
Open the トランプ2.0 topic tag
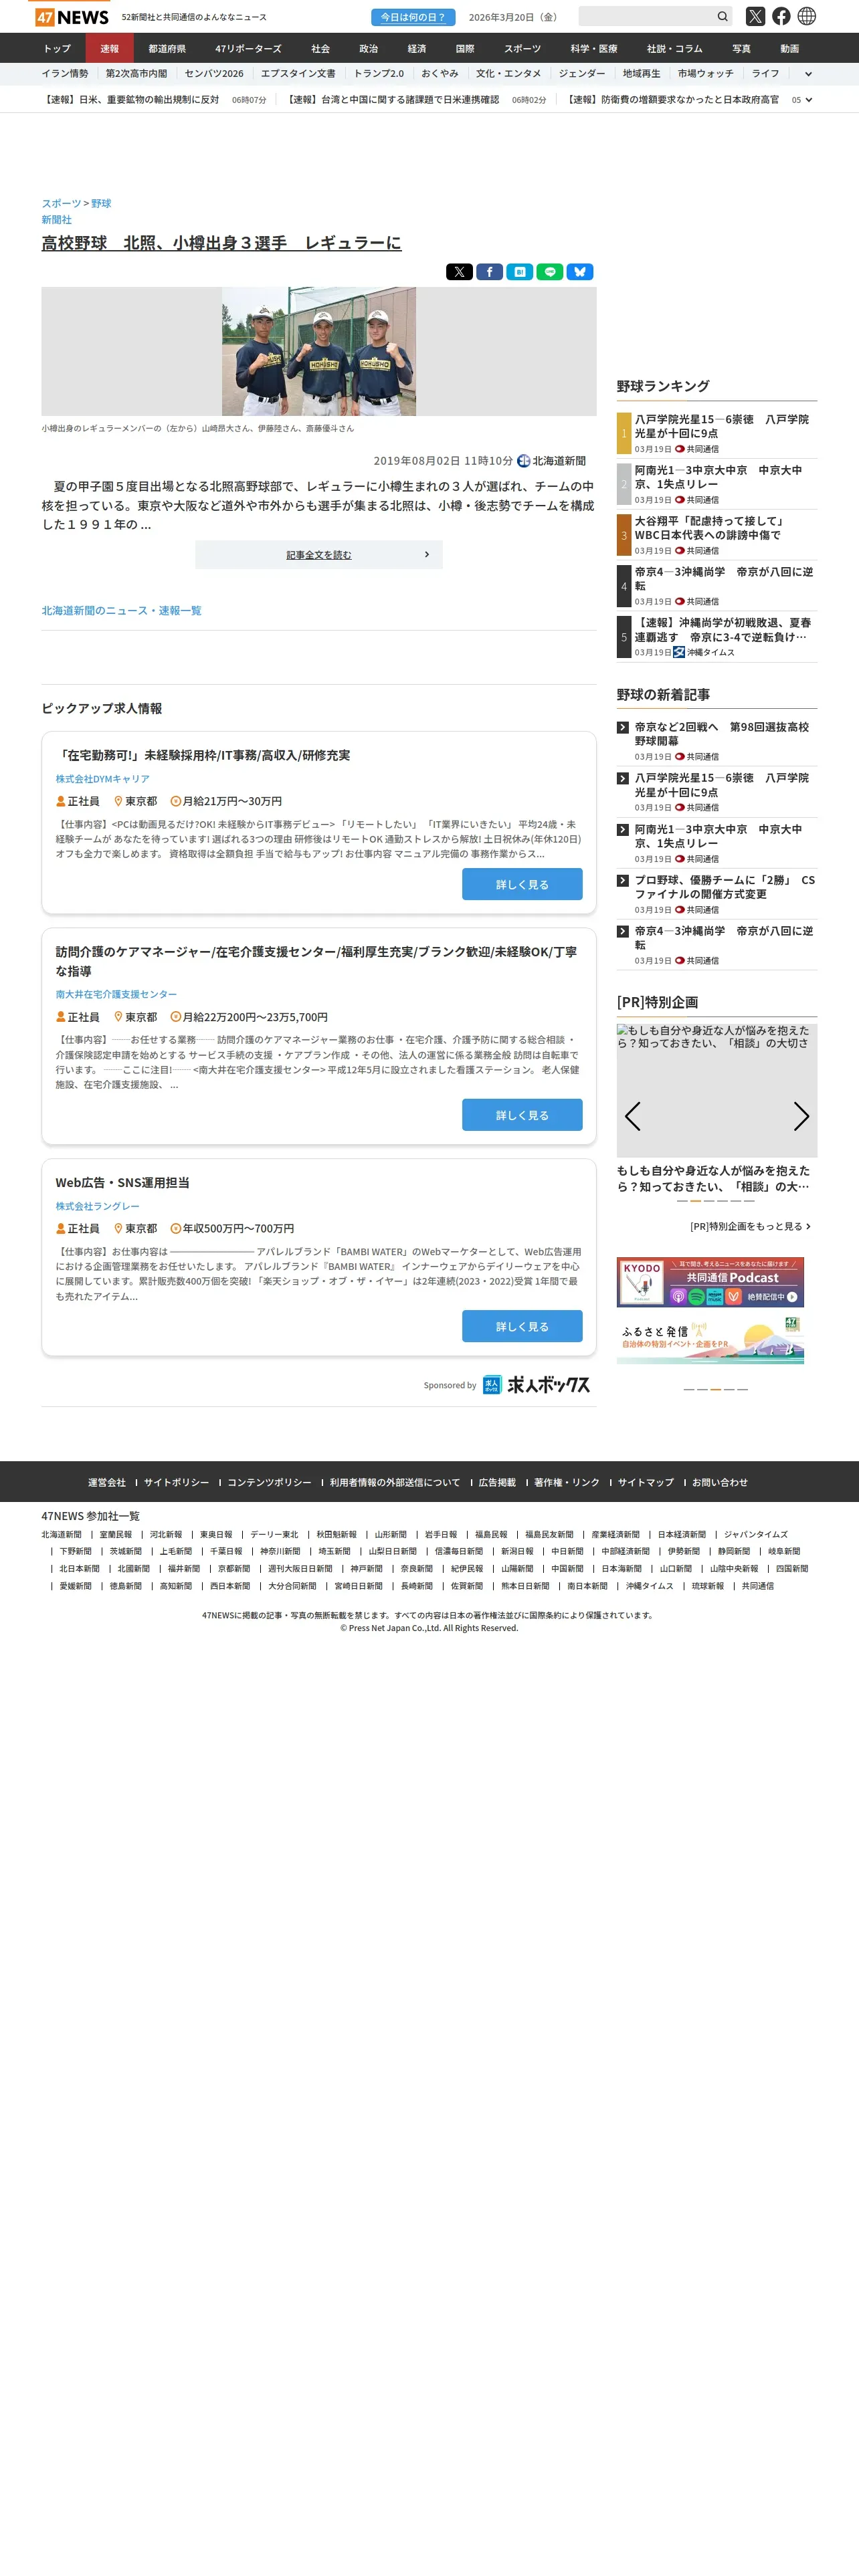coord(378,74)
